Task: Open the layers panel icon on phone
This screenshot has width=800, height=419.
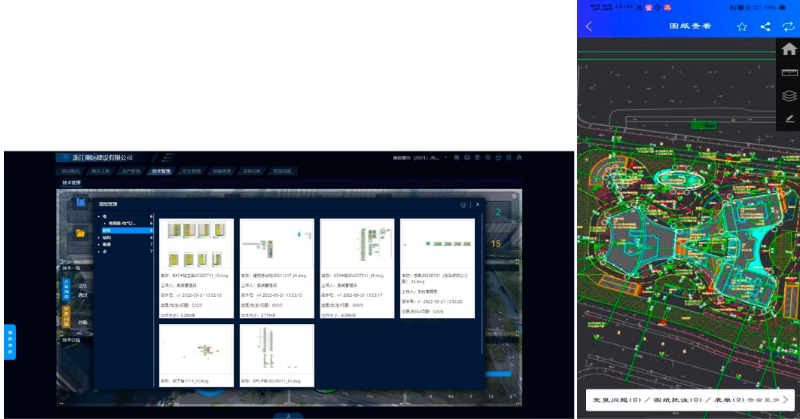Action: coord(789,95)
